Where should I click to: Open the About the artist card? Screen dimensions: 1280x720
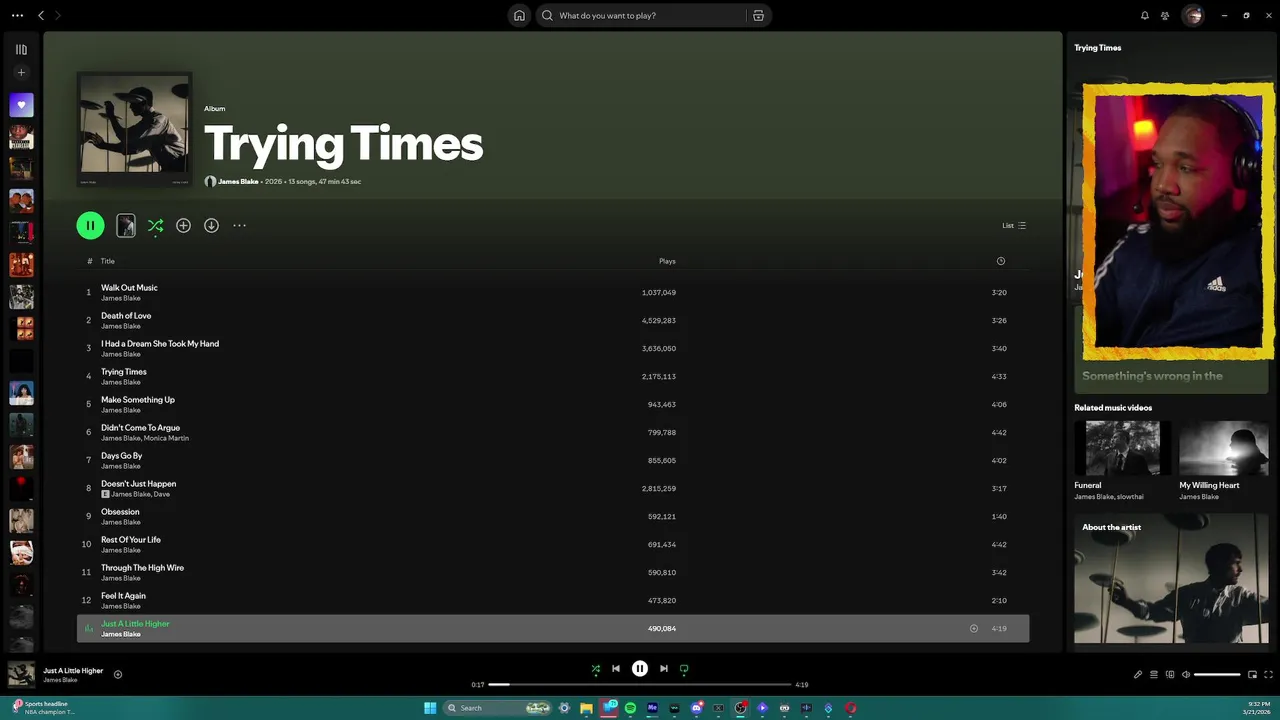(x=1171, y=579)
